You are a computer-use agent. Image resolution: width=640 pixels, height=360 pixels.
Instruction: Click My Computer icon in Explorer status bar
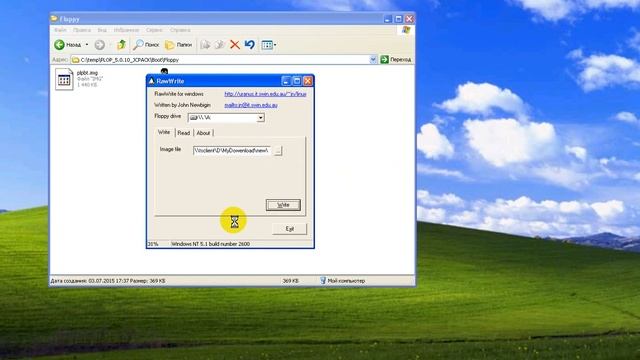323,280
